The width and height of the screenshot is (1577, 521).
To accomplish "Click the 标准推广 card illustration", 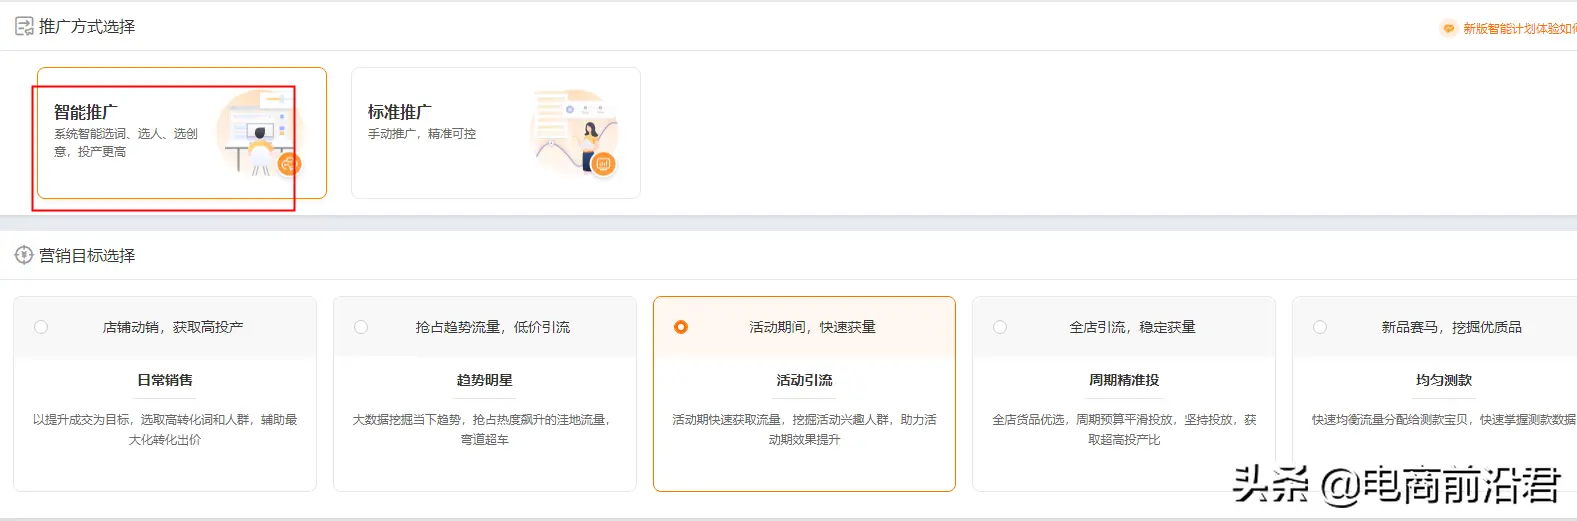I will pyautogui.click(x=575, y=133).
